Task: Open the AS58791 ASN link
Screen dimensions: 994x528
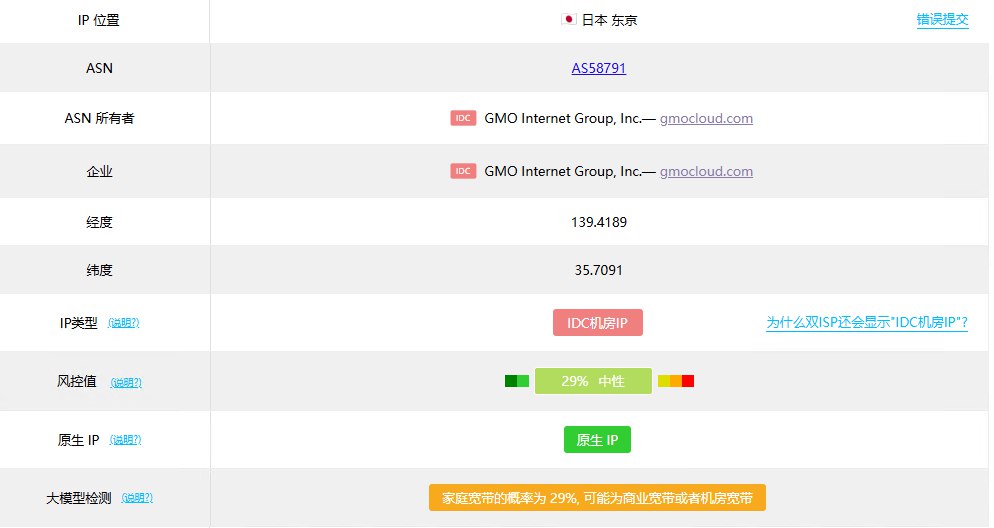Action: click(599, 68)
